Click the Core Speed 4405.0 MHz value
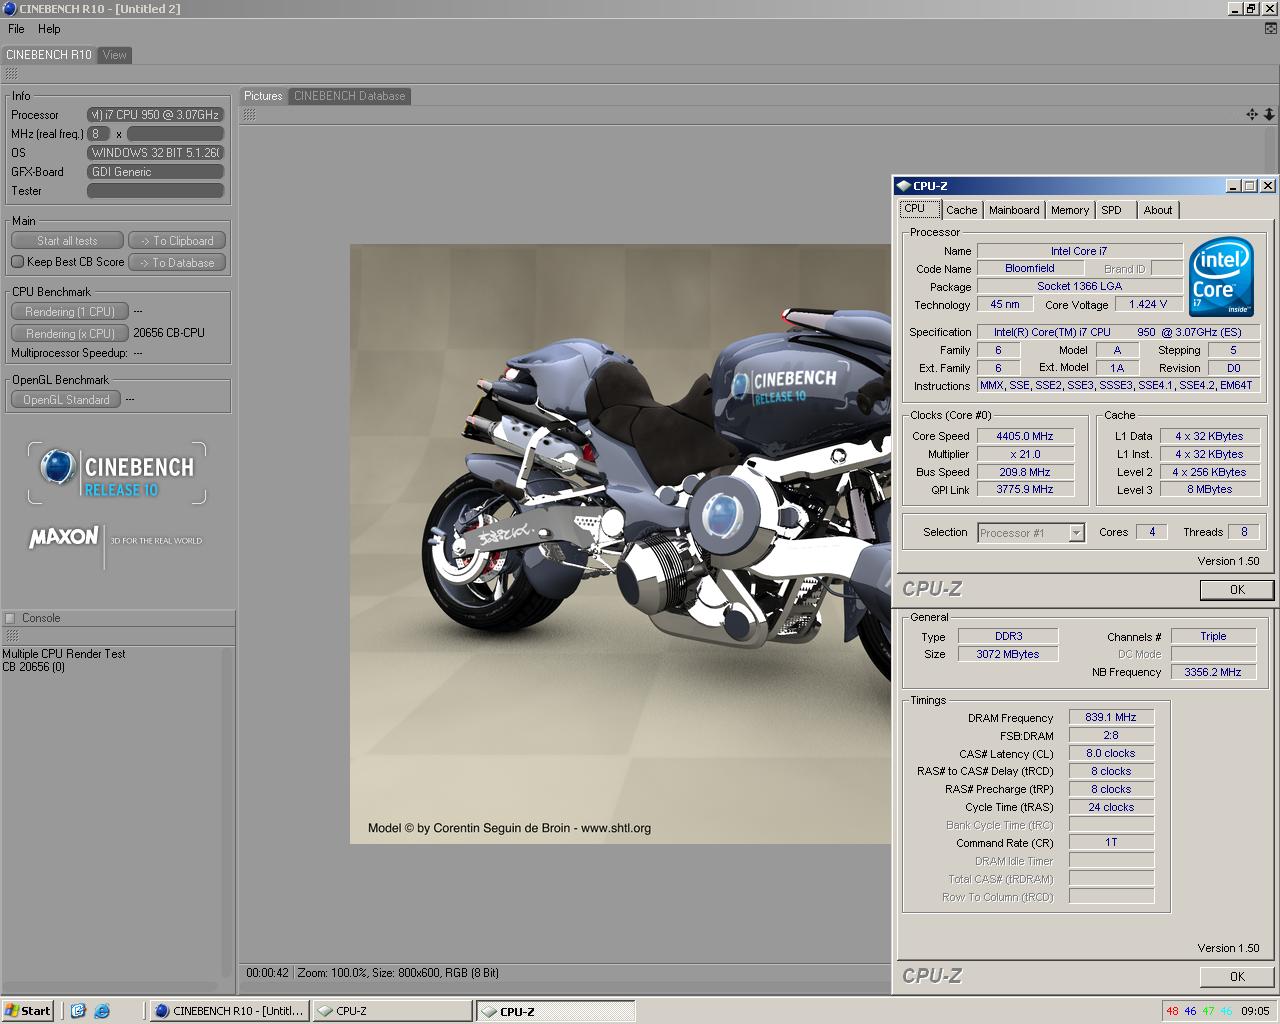 pyautogui.click(x=1025, y=436)
